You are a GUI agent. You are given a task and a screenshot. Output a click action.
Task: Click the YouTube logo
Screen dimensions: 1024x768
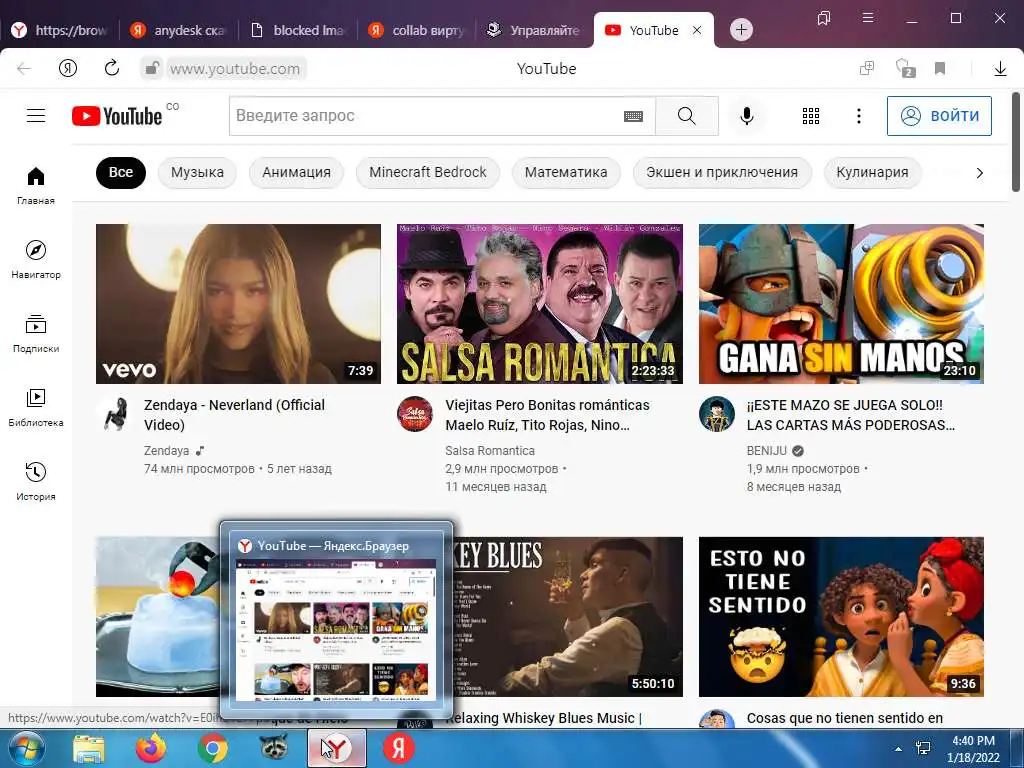[x=117, y=116]
